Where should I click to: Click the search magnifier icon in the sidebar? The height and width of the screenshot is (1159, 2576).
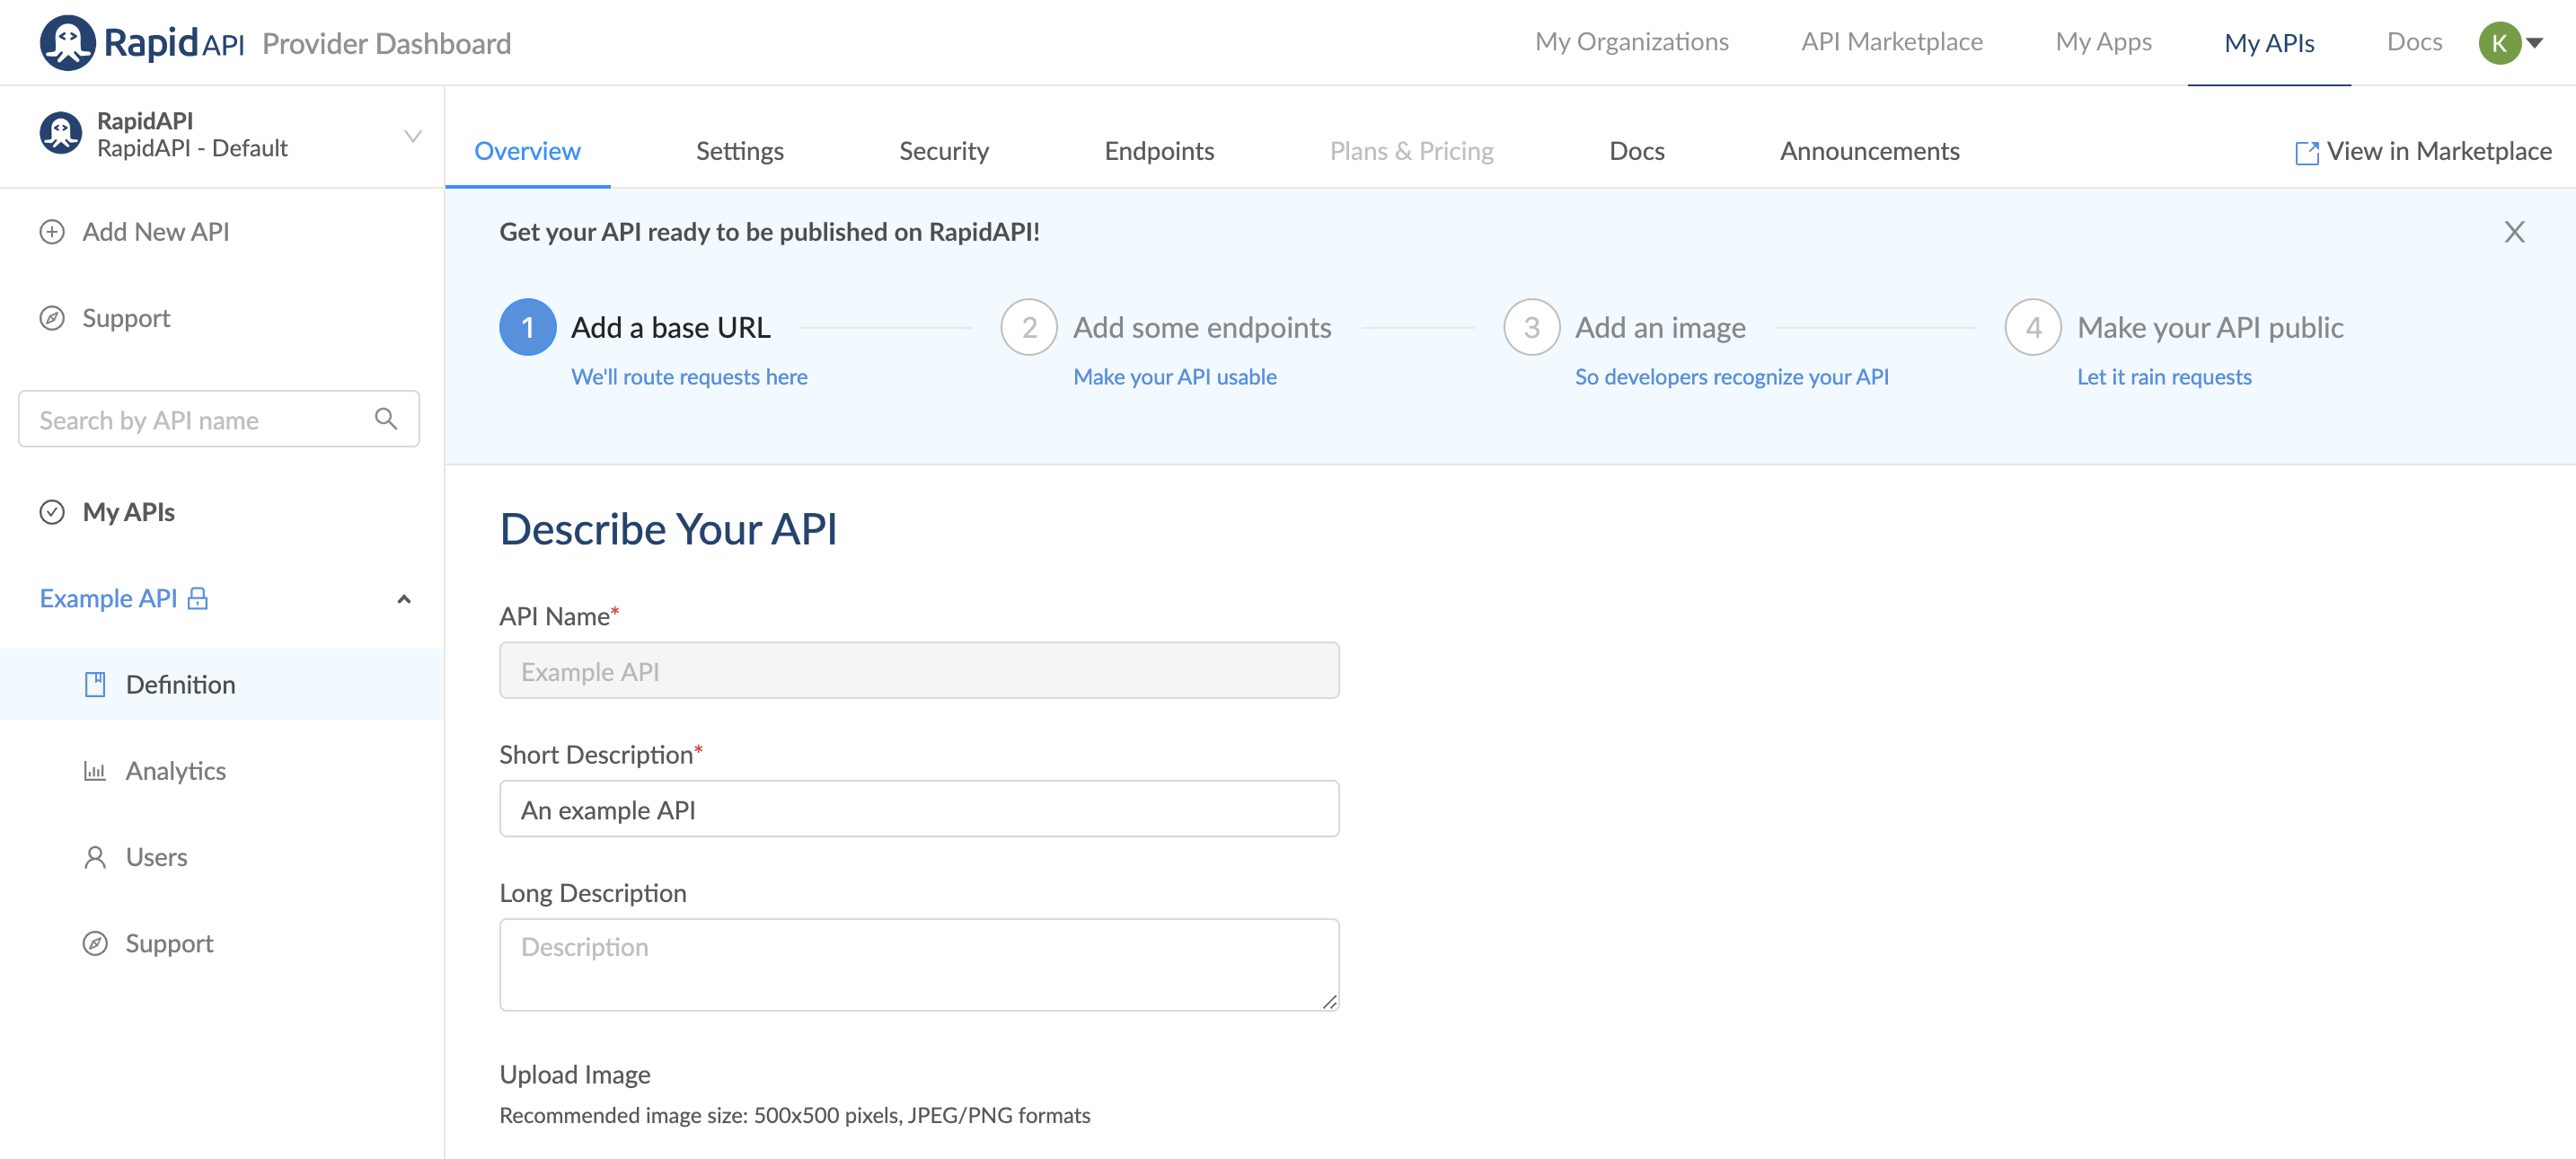[x=386, y=419]
